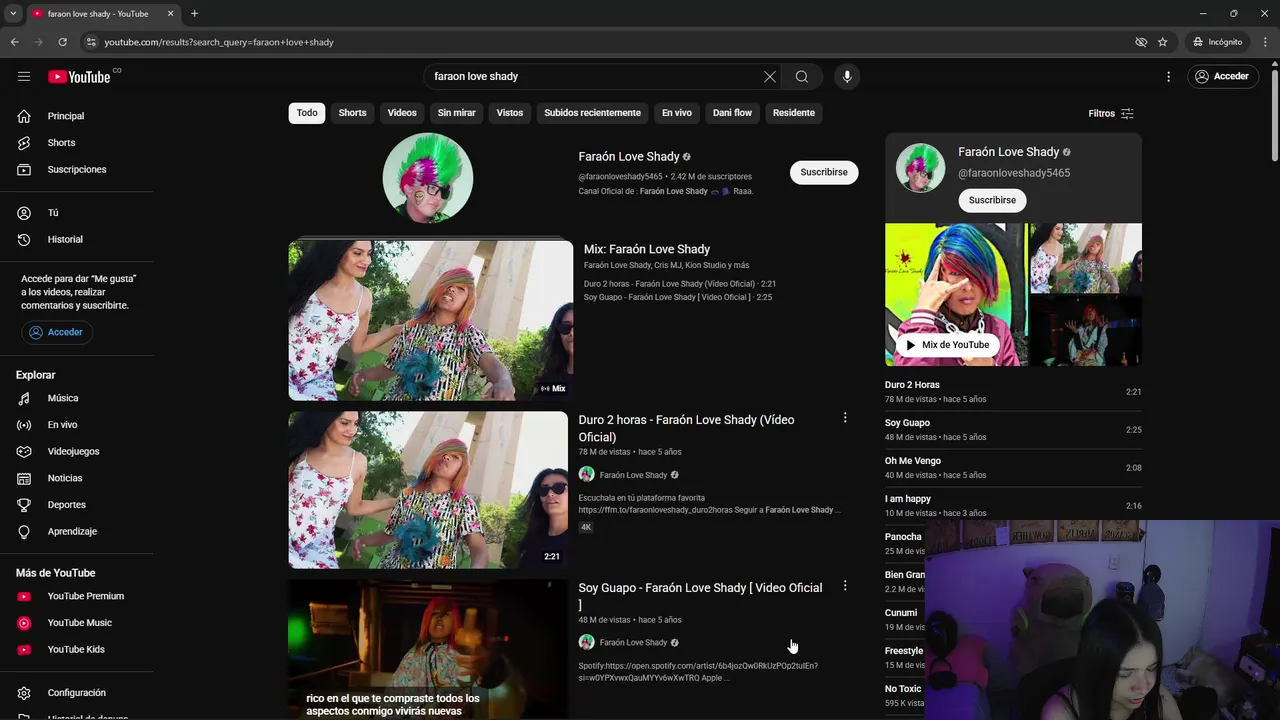1280x720 pixels.
Task: Start voice search with microphone
Action: pyautogui.click(x=847, y=77)
